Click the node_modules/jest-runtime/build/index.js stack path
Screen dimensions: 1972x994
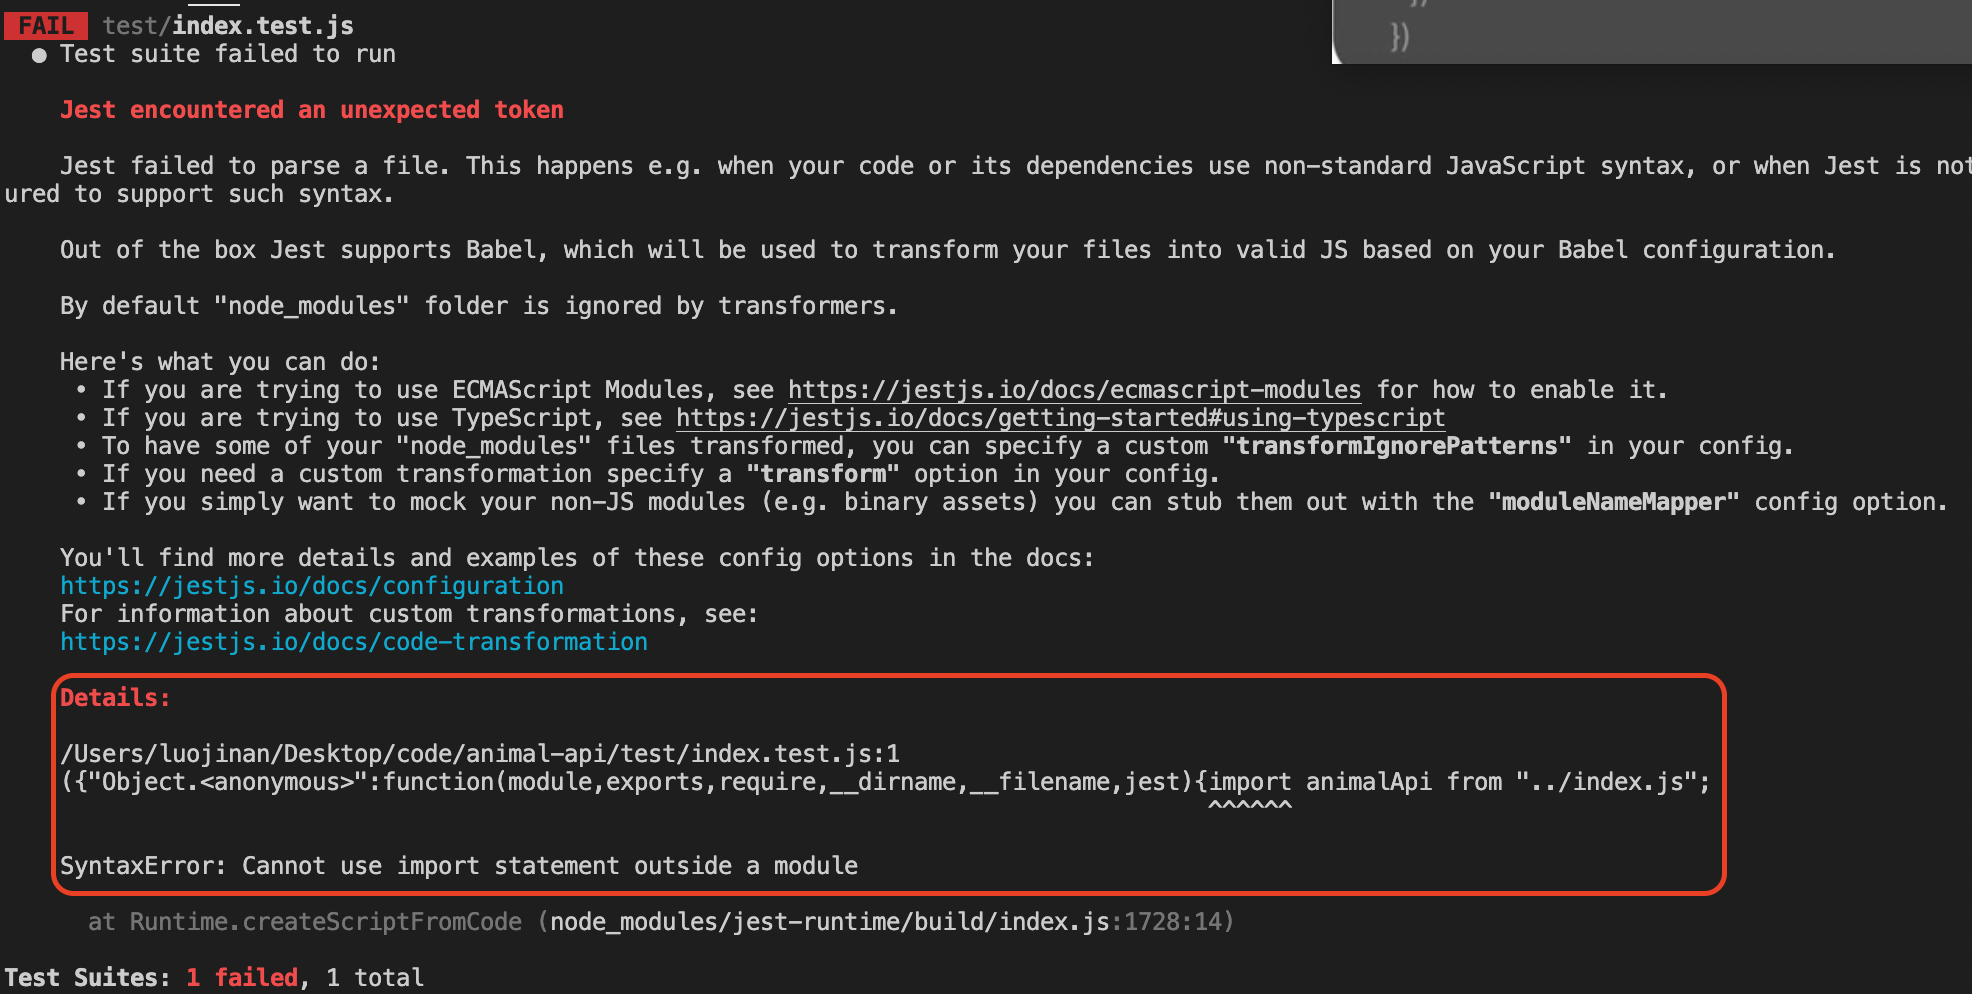[829, 922]
